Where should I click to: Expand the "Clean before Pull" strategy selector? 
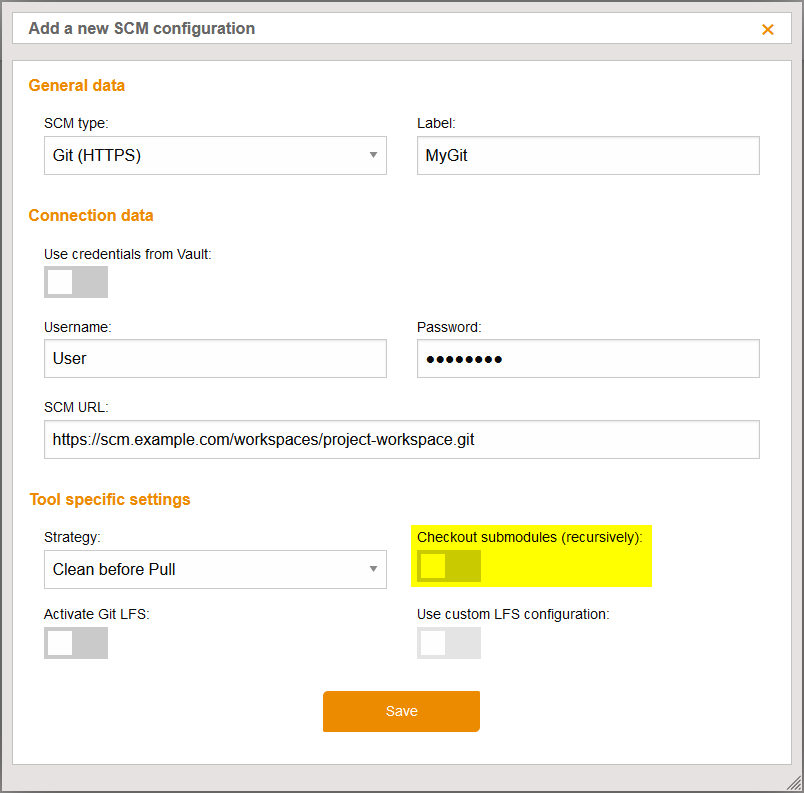(x=215, y=569)
